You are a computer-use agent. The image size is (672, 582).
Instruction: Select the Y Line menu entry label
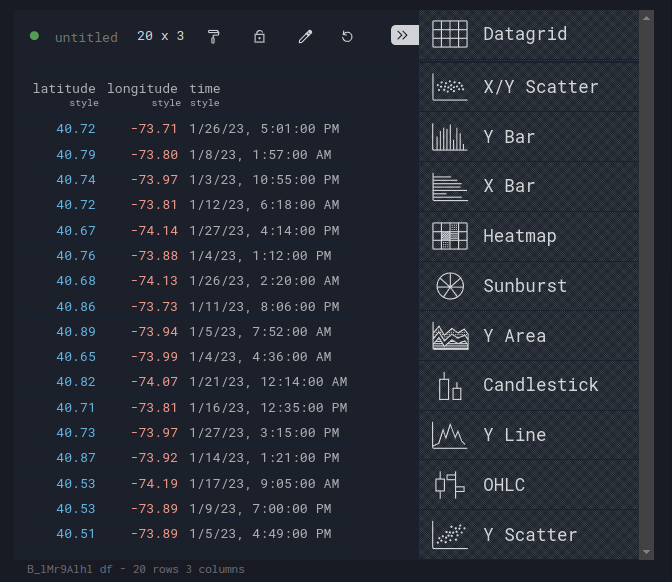point(515,435)
